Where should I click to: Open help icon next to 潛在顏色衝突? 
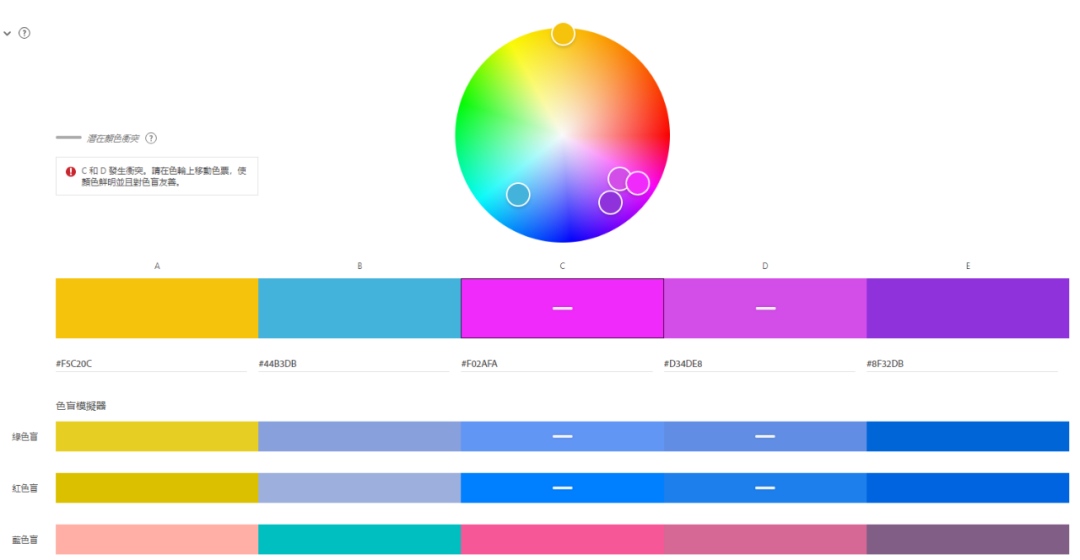[x=151, y=138]
